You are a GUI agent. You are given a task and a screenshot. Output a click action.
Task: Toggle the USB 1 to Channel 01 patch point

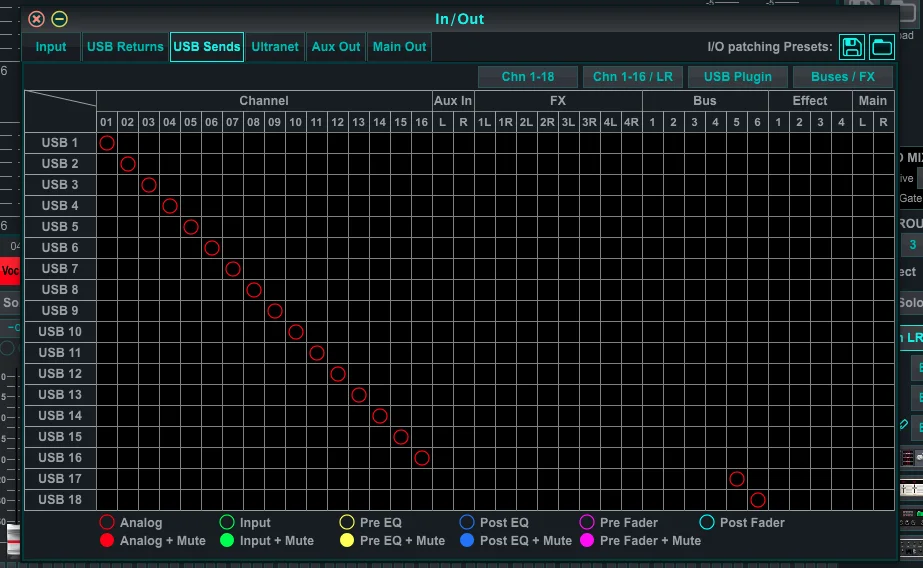(107, 143)
